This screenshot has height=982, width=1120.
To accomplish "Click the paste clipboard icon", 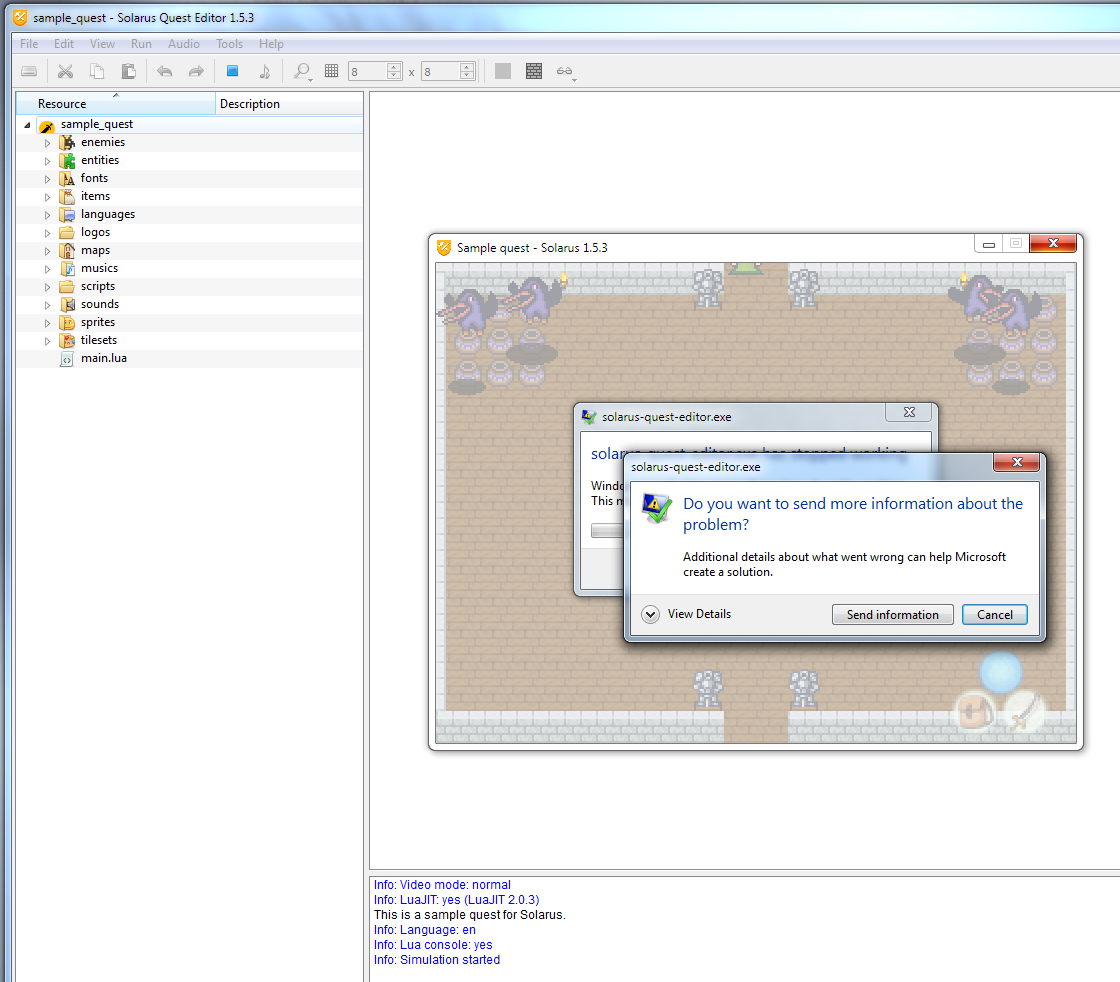I will (128, 71).
